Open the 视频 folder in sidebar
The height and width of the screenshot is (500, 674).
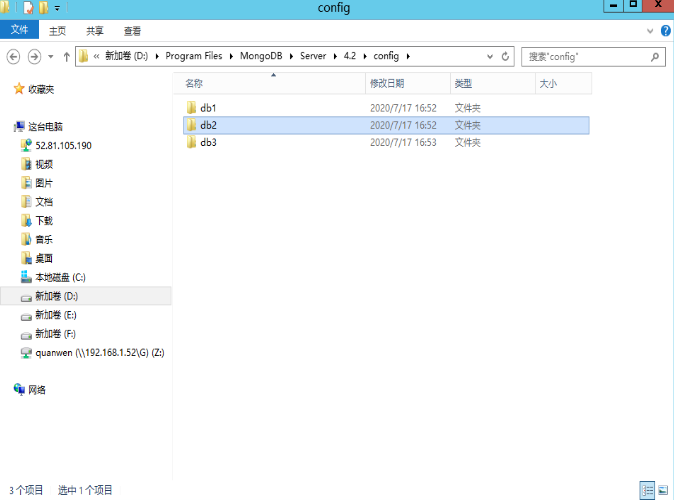(x=37, y=164)
